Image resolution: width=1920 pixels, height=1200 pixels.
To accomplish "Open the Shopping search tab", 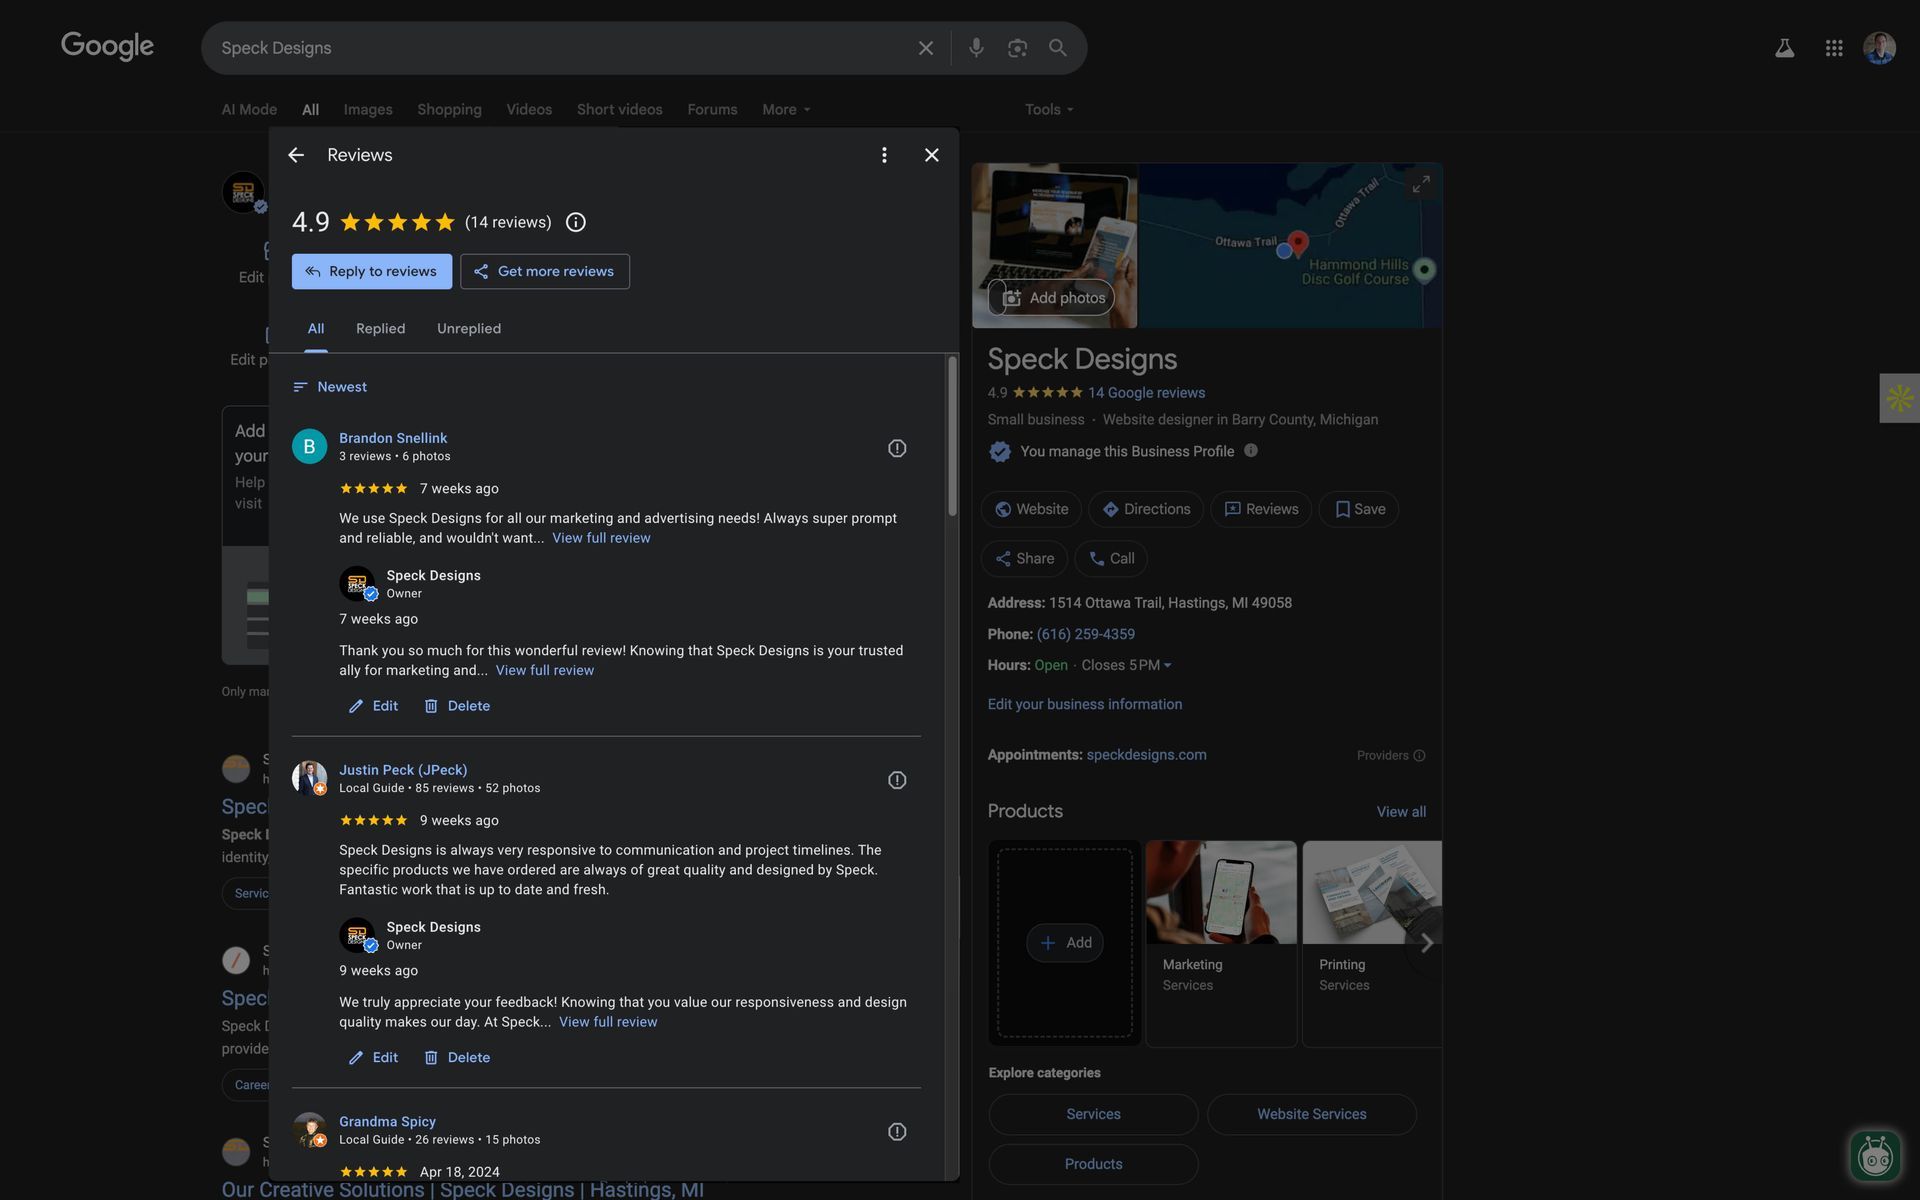I will [449, 110].
